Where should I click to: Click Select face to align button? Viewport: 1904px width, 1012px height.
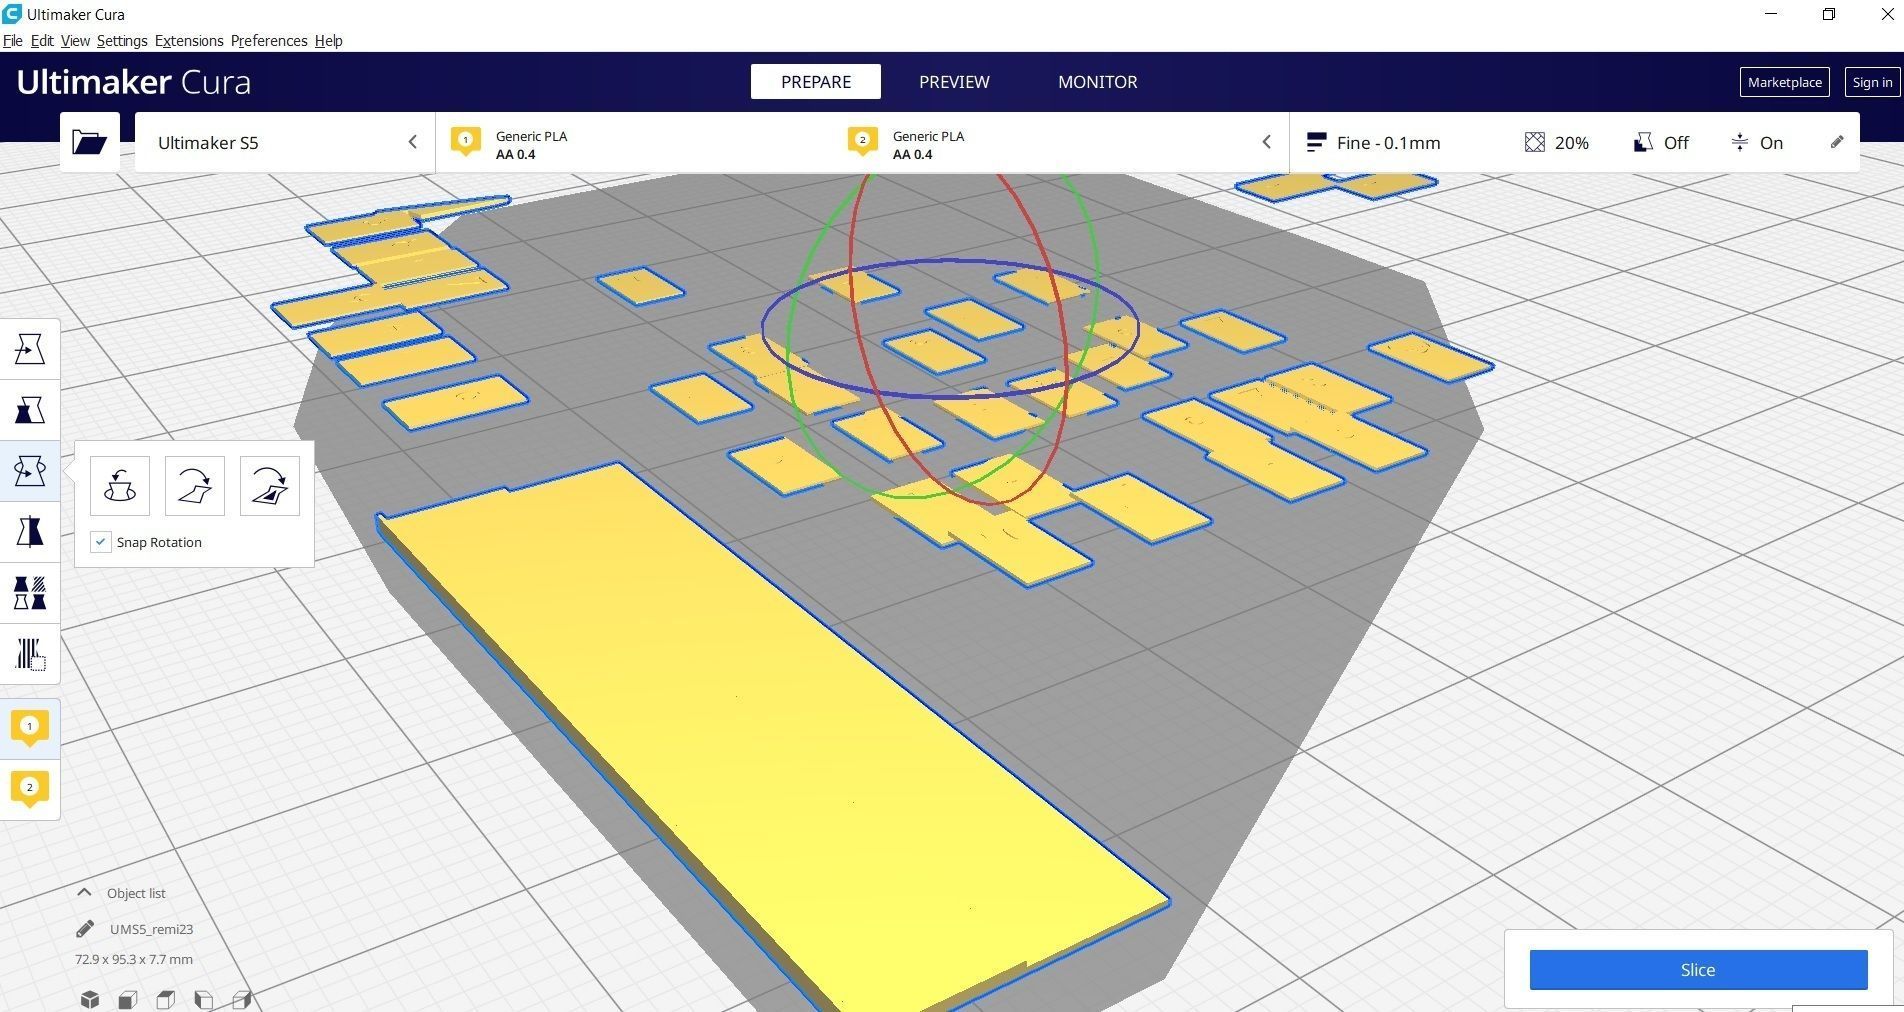[270, 486]
